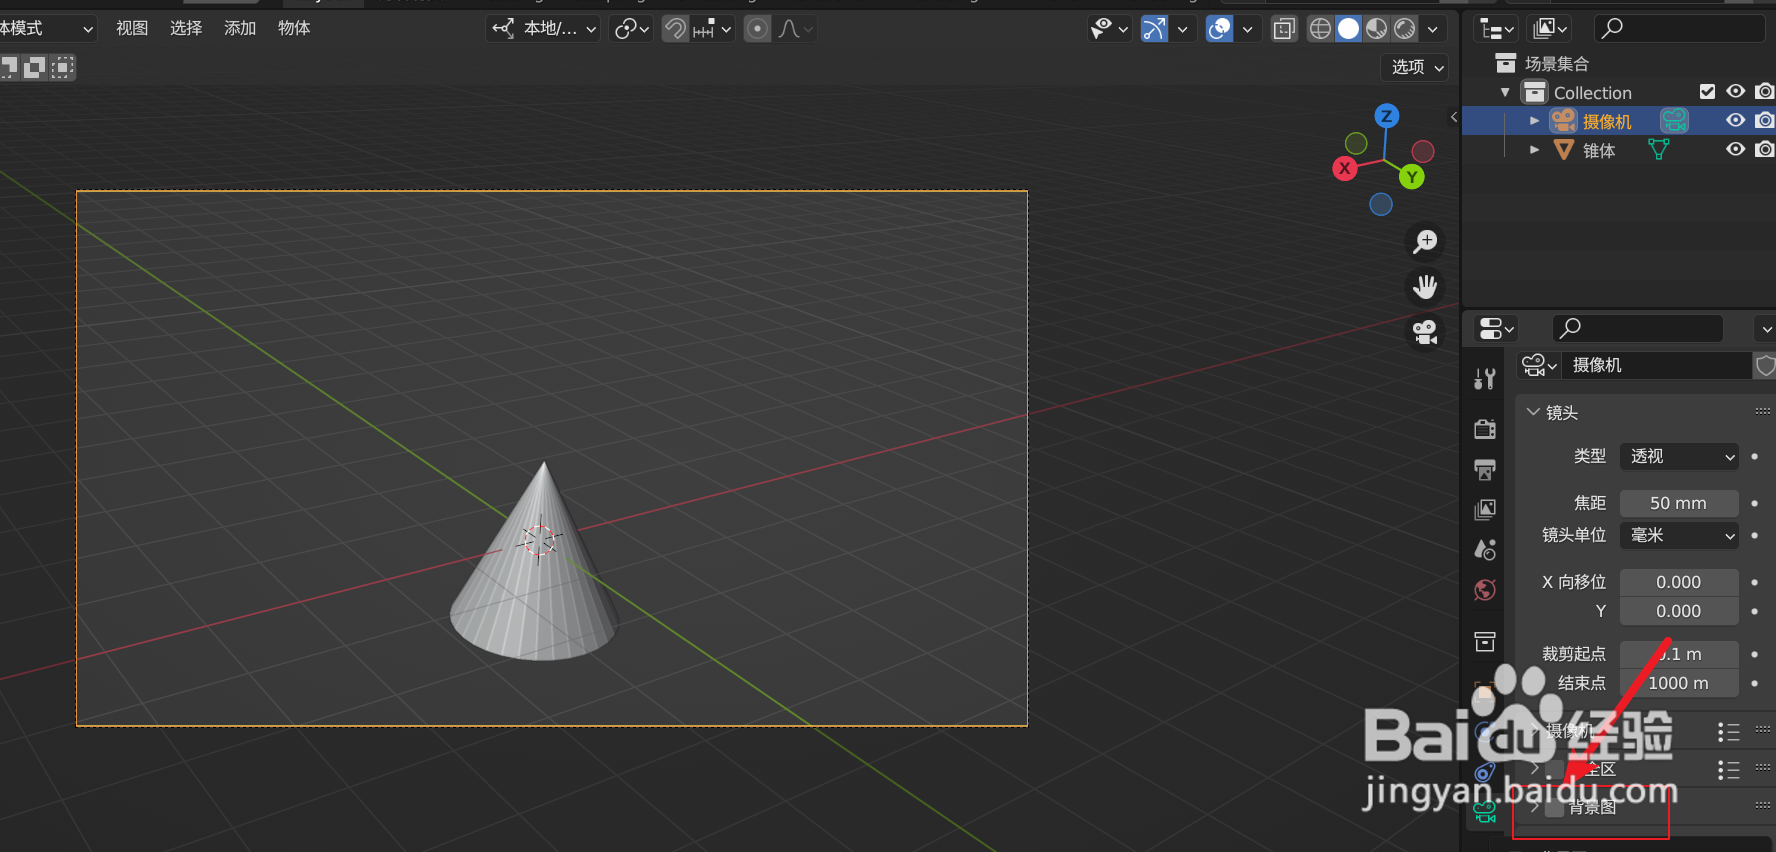
Task: Click the viewport zoom magnifier icon
Action: click(1425, 242)
